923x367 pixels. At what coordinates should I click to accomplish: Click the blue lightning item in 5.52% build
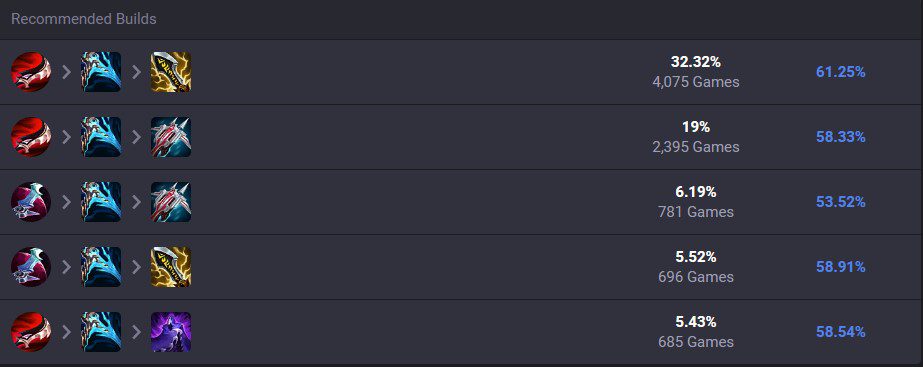coord(101,267)
